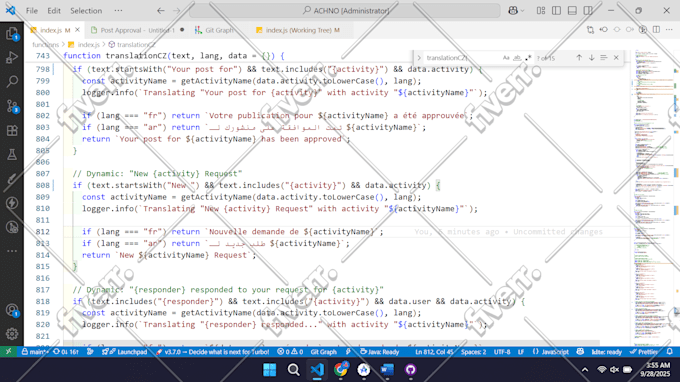Open Git Graph from status bar
The height and width of the screenshot is (382, 680).
point(324,352)
